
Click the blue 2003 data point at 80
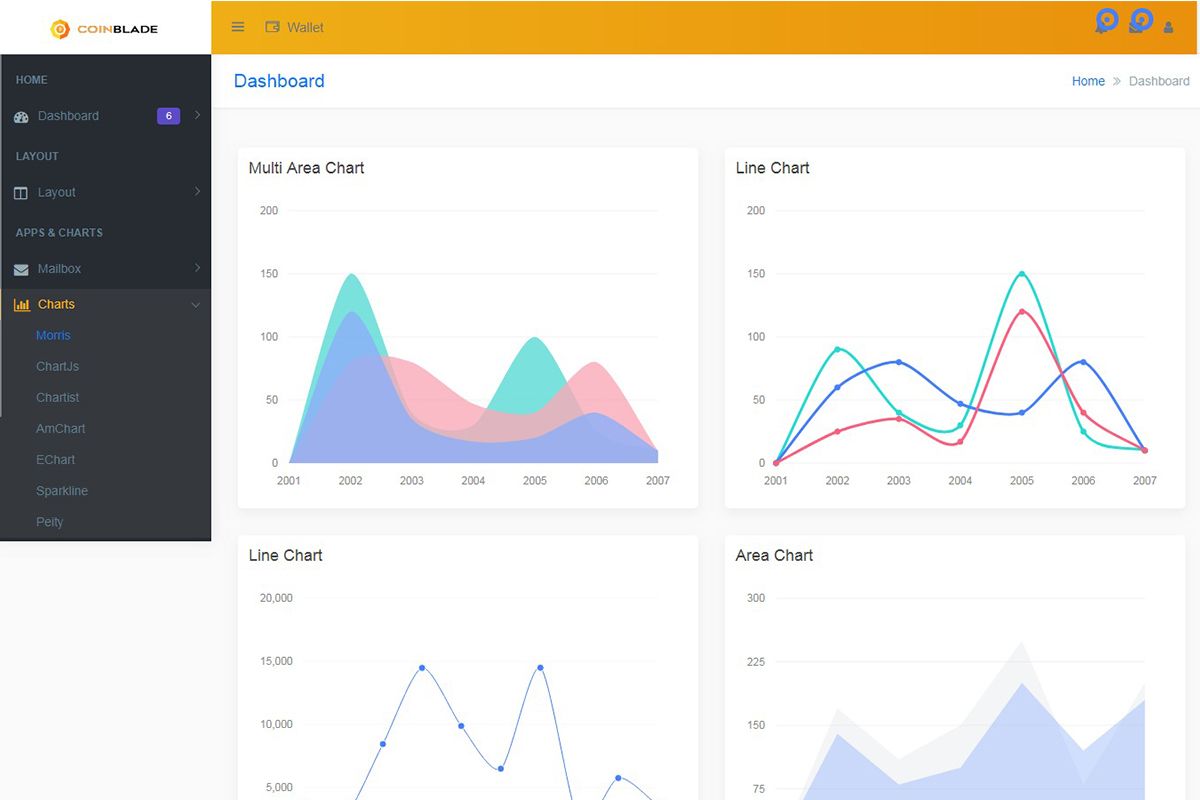[x=898, y=362]
